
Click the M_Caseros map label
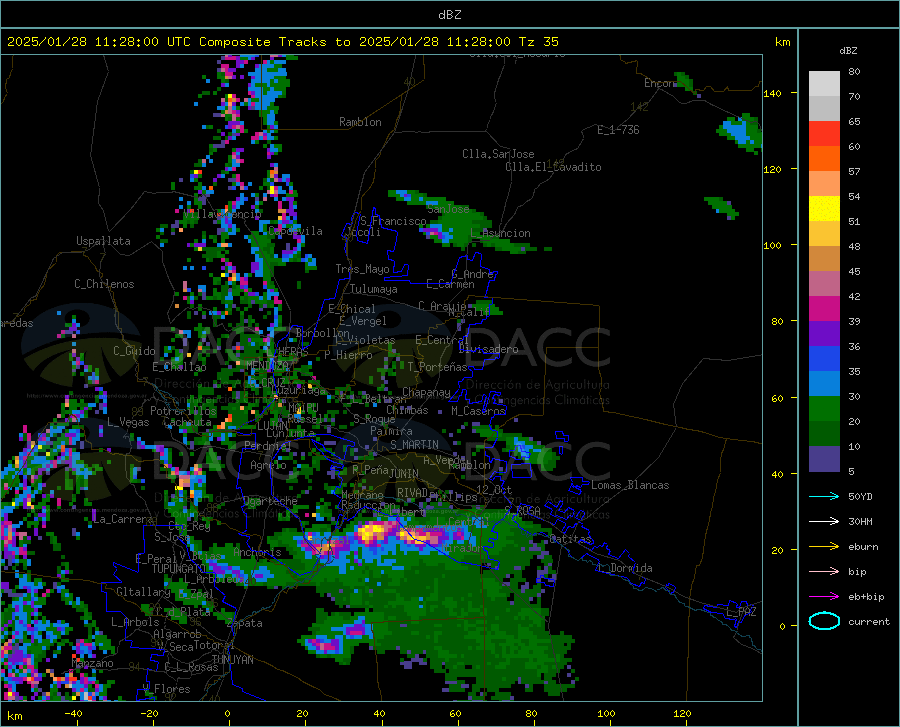pyautogui.click(x=478, y=411)
